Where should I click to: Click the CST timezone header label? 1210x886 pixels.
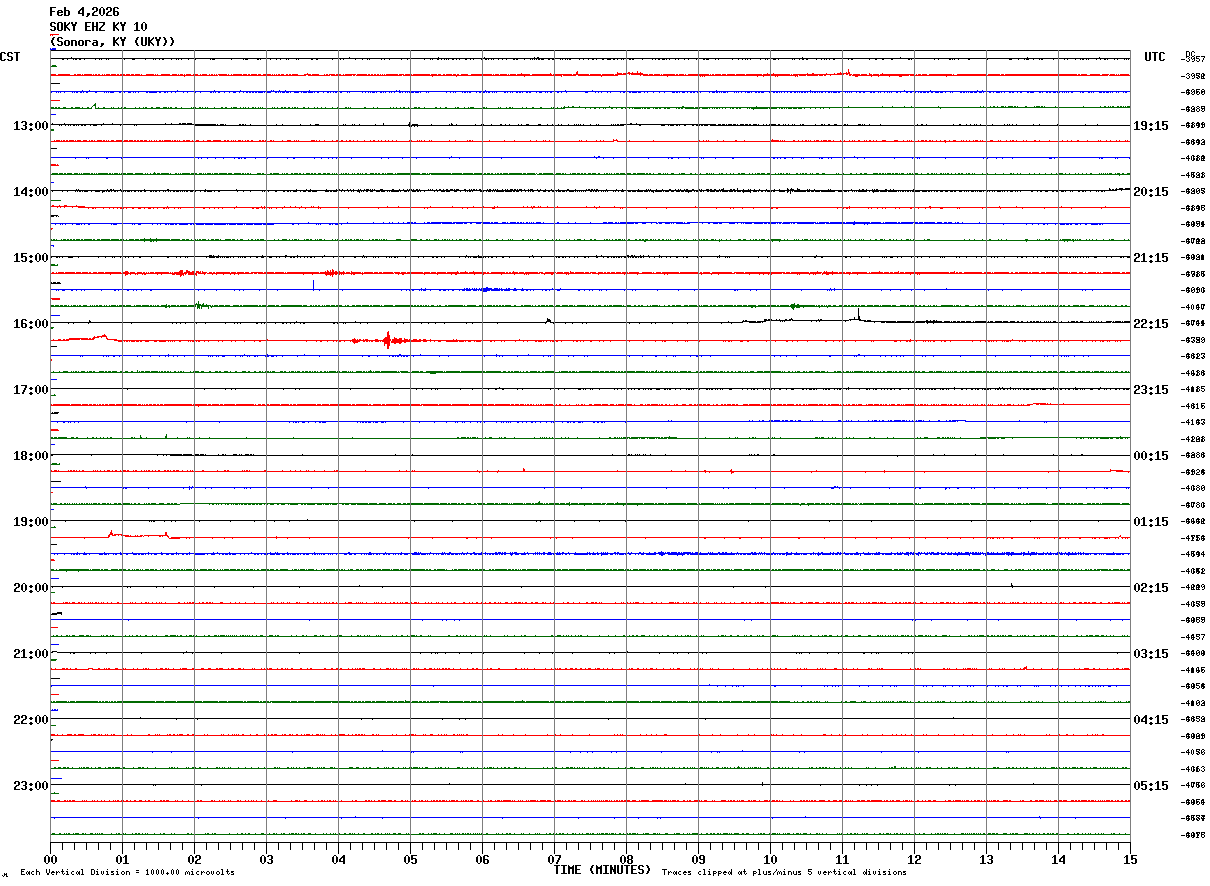[x=10, y=57]
